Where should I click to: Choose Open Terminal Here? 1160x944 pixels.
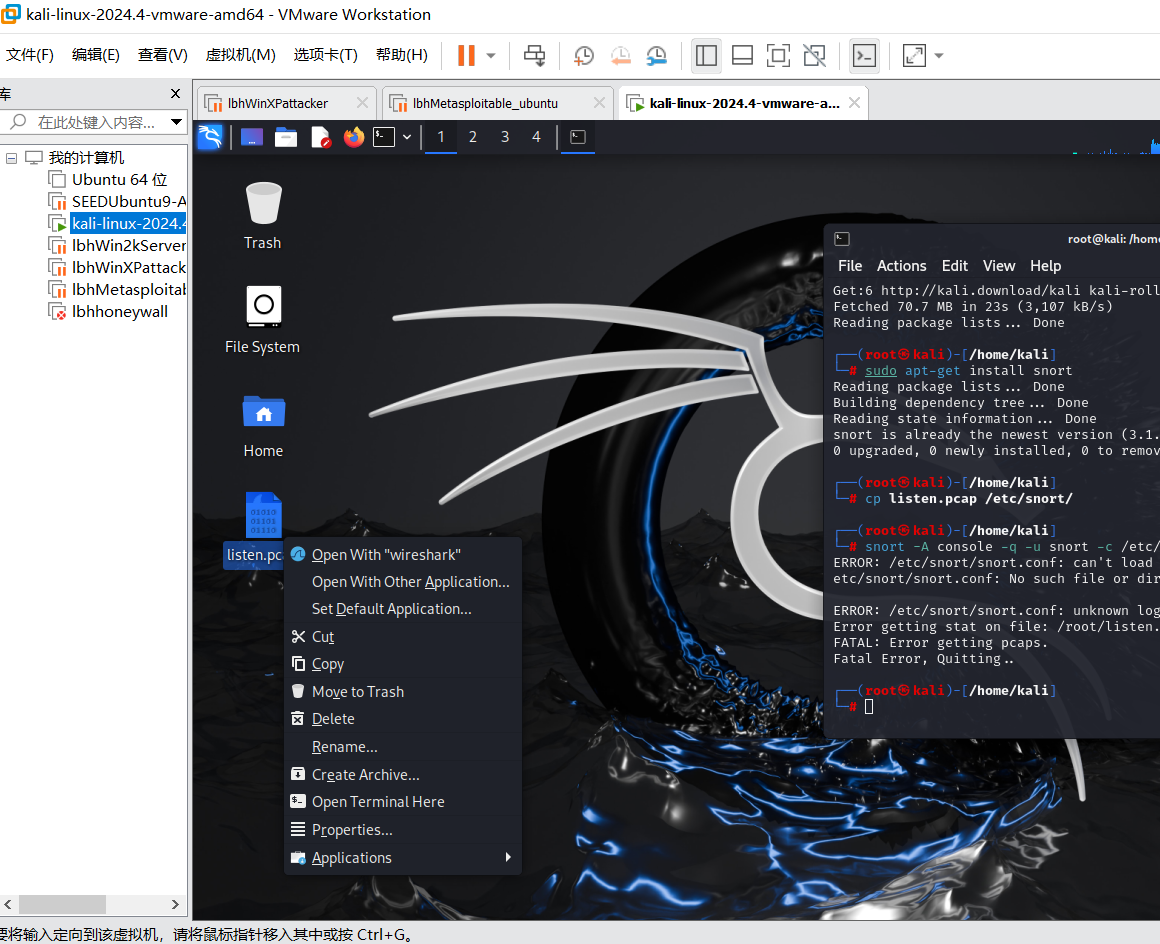point(403,802)
